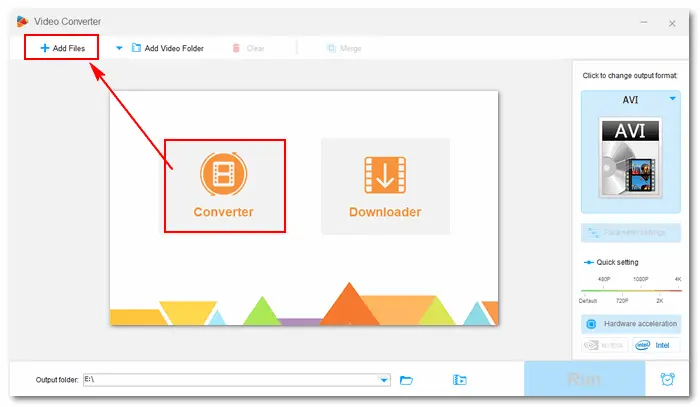Enable Hardware acceleration
Image resolution: width=700 pixels, height=407 pixels.
point(631,324)
